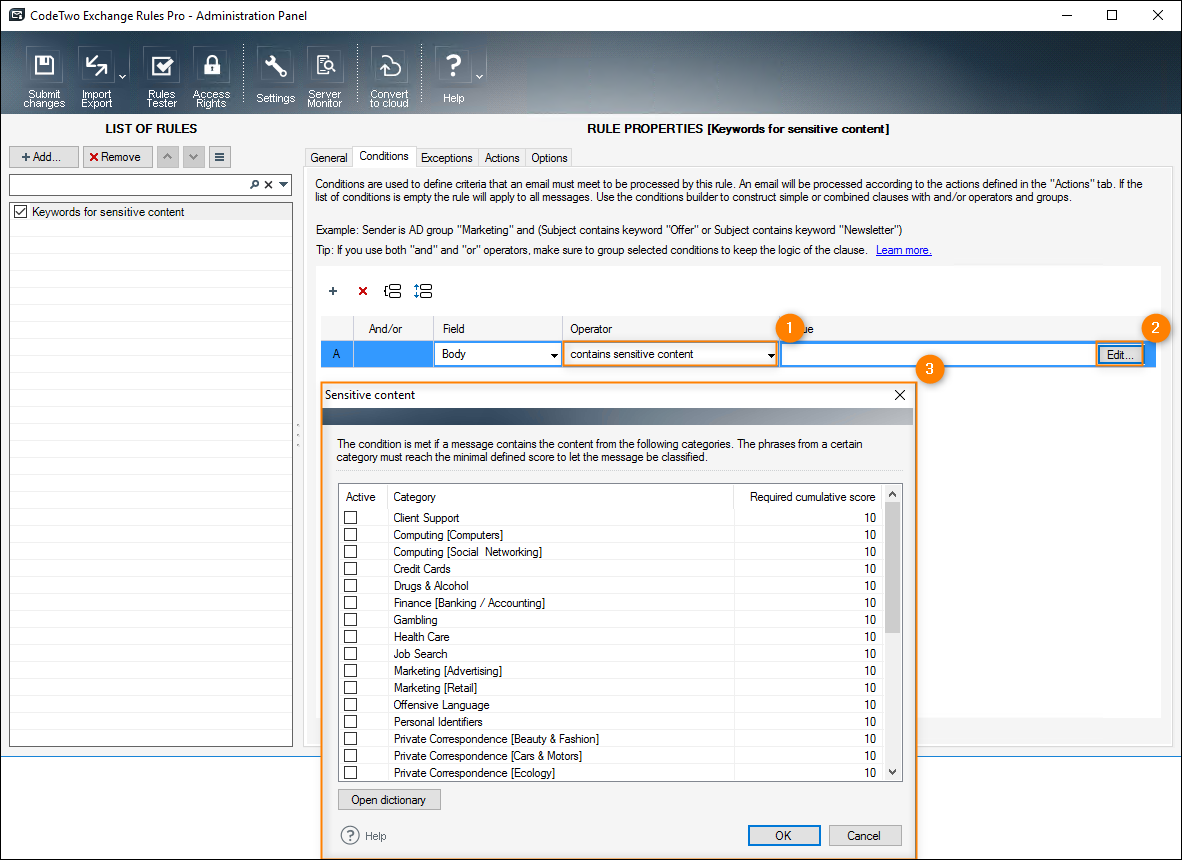The width and height of the screenshot is (1182, 860).
Task: Click the Keywords for sensitive content rule name
Action: pos(108,212)
